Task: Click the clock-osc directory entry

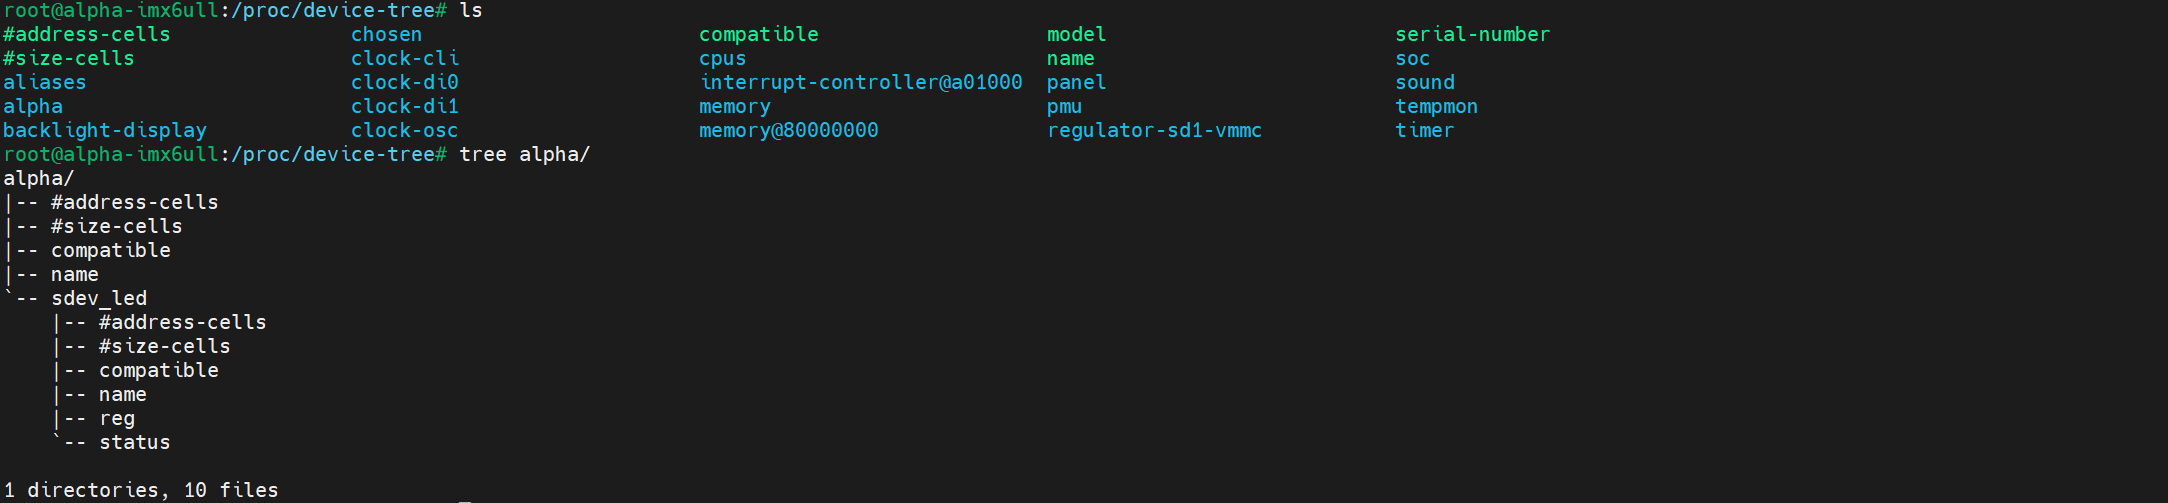Action: (x=404, y=130)
